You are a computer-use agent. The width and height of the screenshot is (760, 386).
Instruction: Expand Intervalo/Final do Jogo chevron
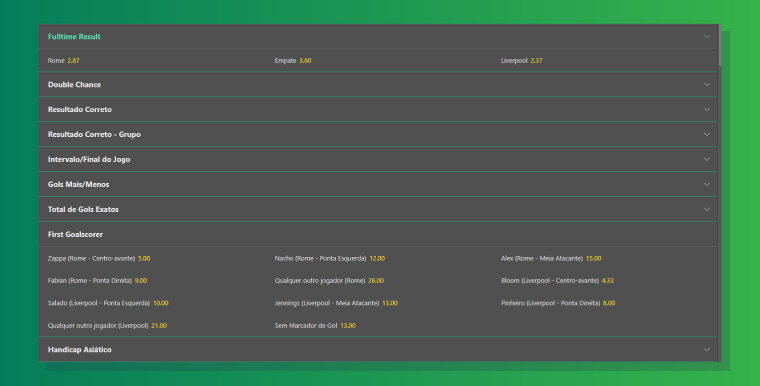click(x=707, y=160)
